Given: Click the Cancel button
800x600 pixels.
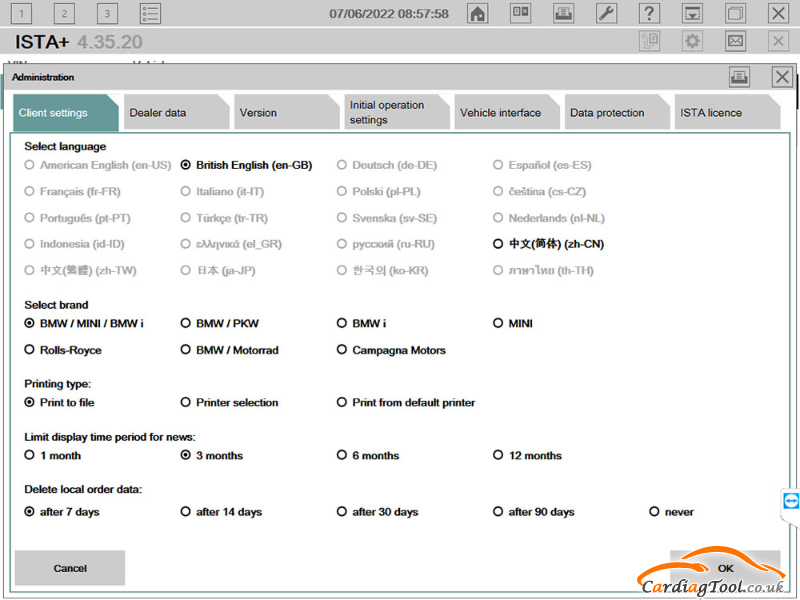Looking at the screenshot, I should 70,568.
